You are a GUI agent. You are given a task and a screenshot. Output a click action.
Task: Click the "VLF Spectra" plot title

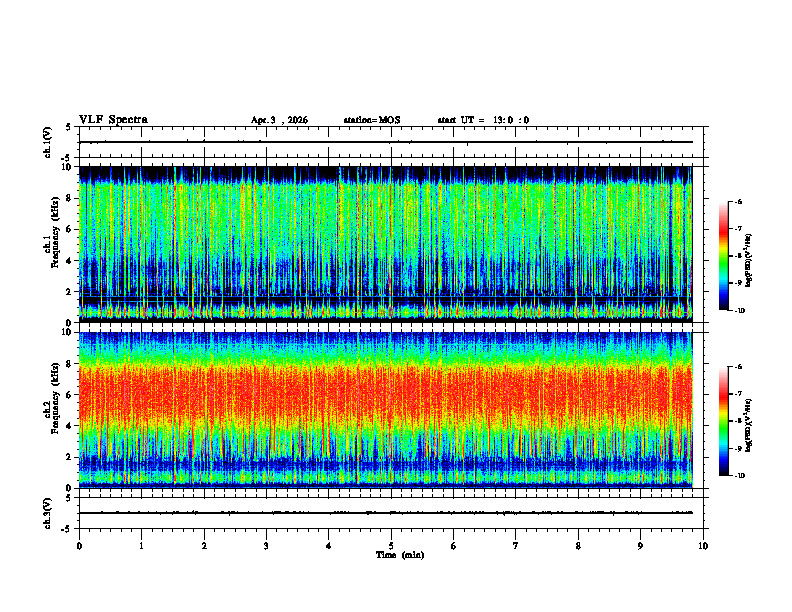pyautogui.click(x=113, y=120)
